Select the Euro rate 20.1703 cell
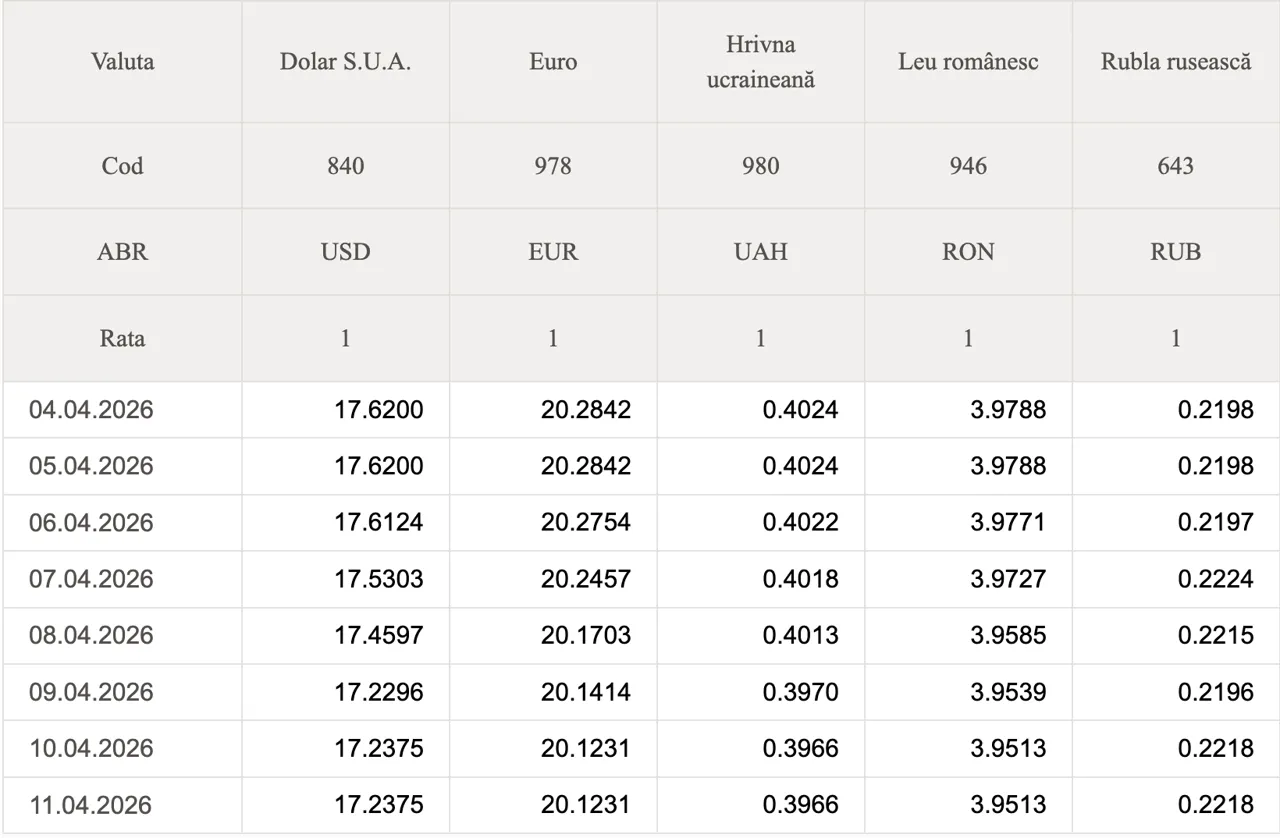The image size is (1280, 838). tap(586, 636)
